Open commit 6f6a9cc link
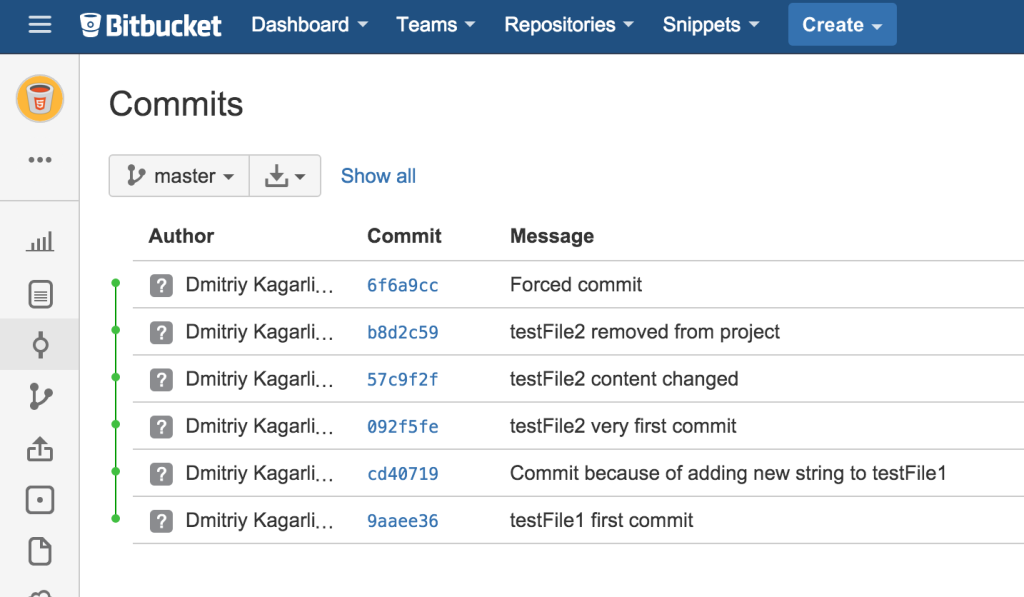The image size is (1024, 597). click(x=402, y=286)
